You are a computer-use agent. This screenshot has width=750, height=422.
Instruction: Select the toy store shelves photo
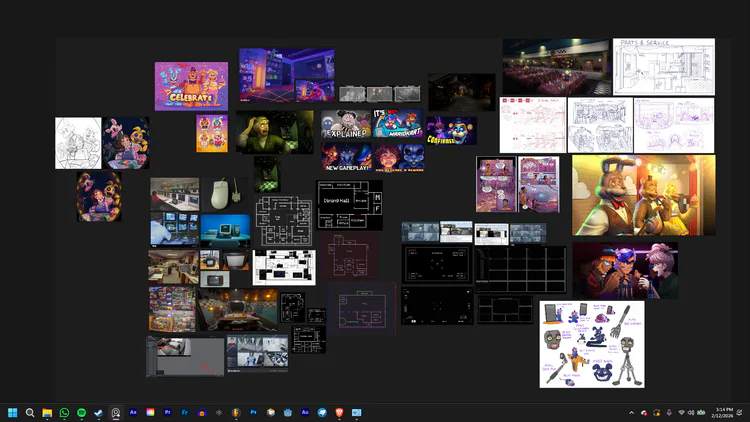(x=172, y=309)
